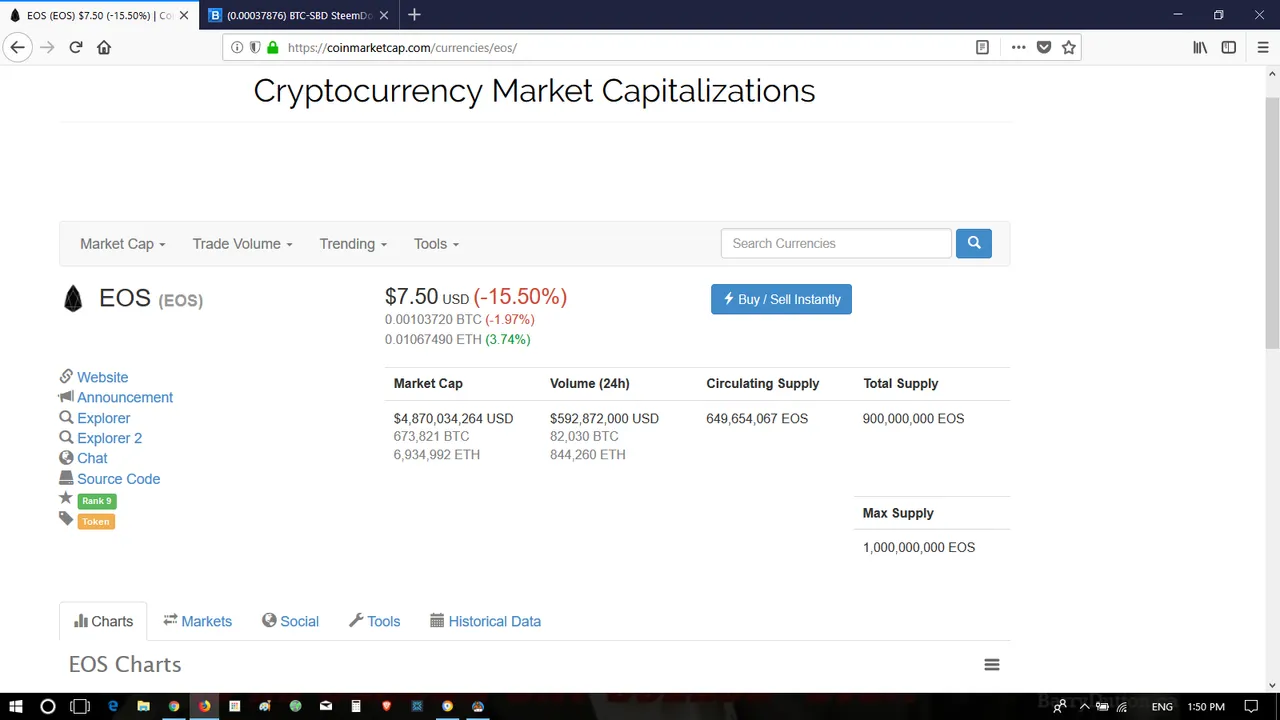This screenshot has height=720, width=1280.
Task: Switch to the Markets tab
Action: (197, 621)
